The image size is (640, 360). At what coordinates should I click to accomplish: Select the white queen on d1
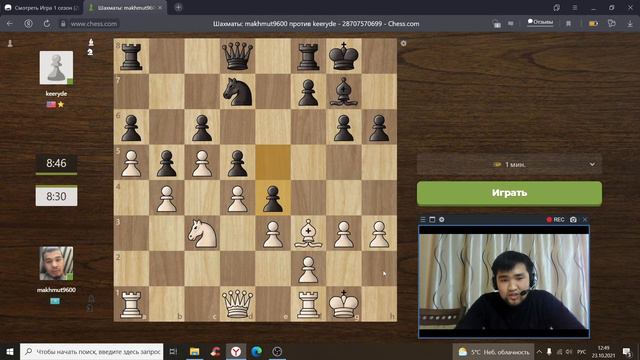[x=237, y=304]
